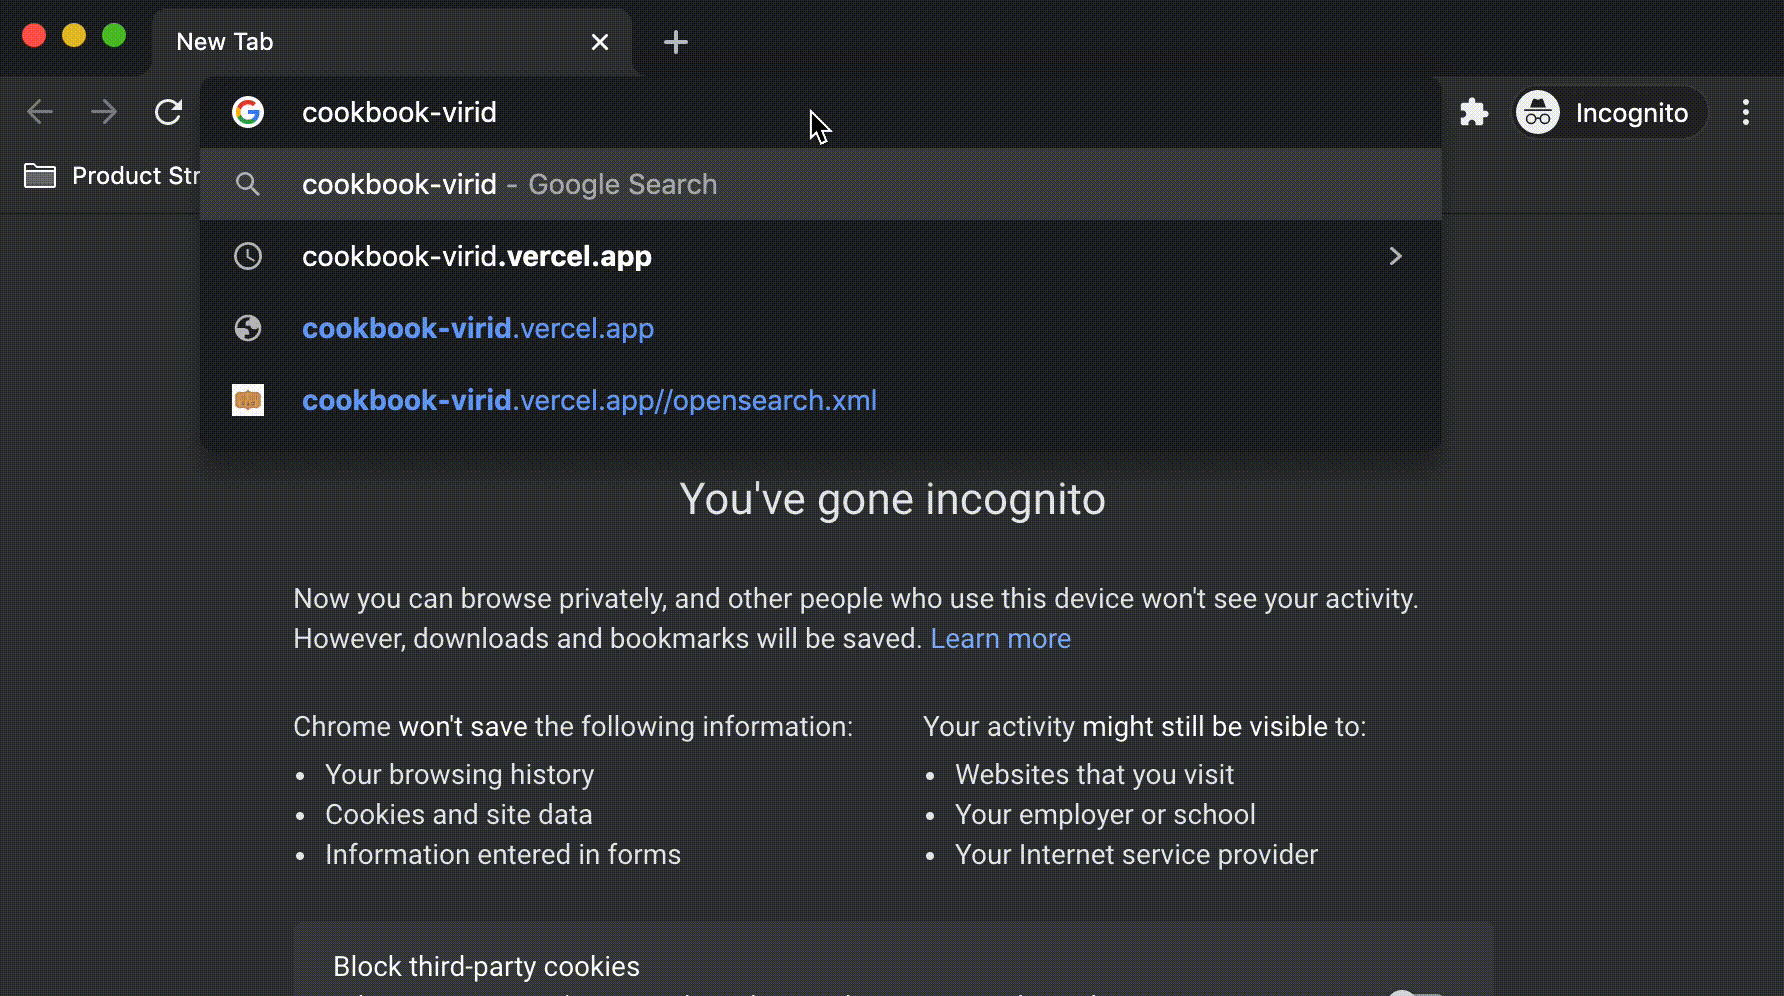Screen dimensions: 1784x996
Task: Choose the history suggestion cookbook-virid.vercel.app
Action: click(821, 256)
